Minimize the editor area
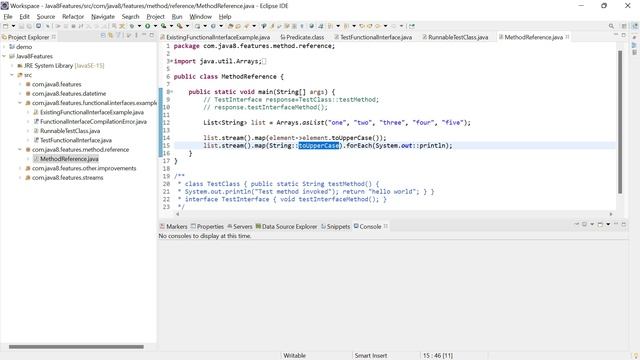Screen dimensions: 640x360 click(616, 35)
